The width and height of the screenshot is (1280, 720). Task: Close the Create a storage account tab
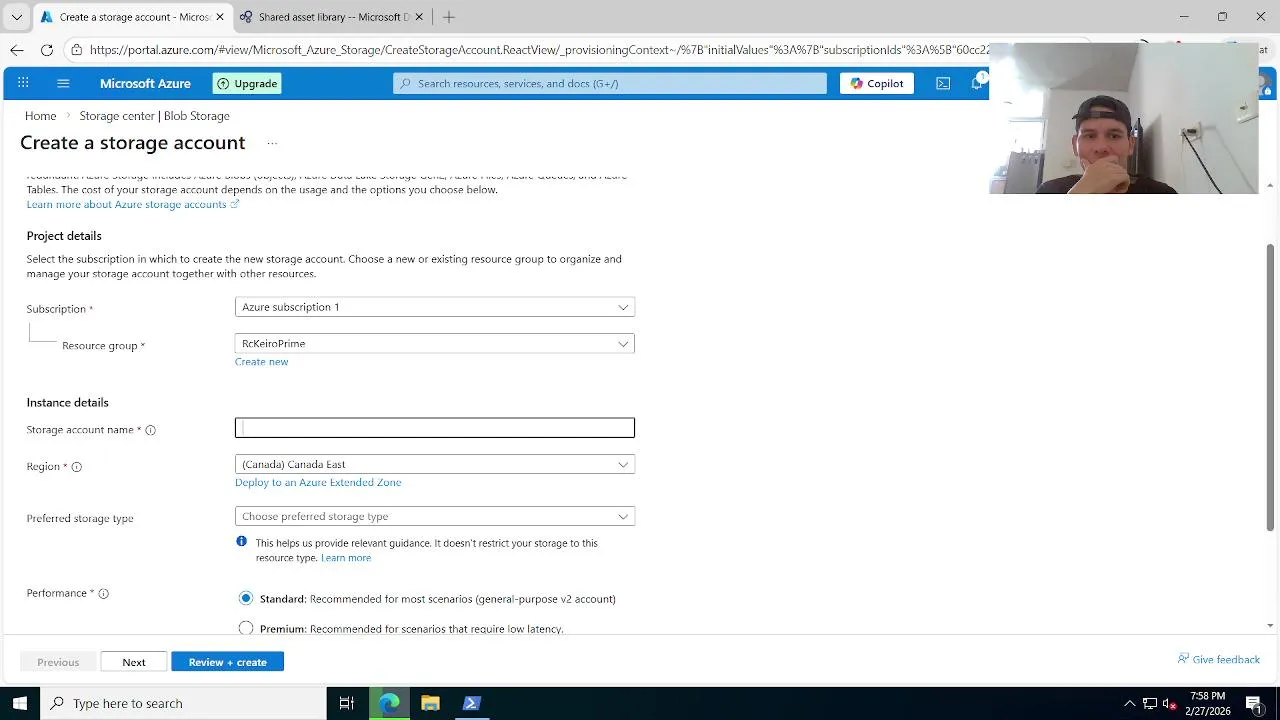(220, 17)
